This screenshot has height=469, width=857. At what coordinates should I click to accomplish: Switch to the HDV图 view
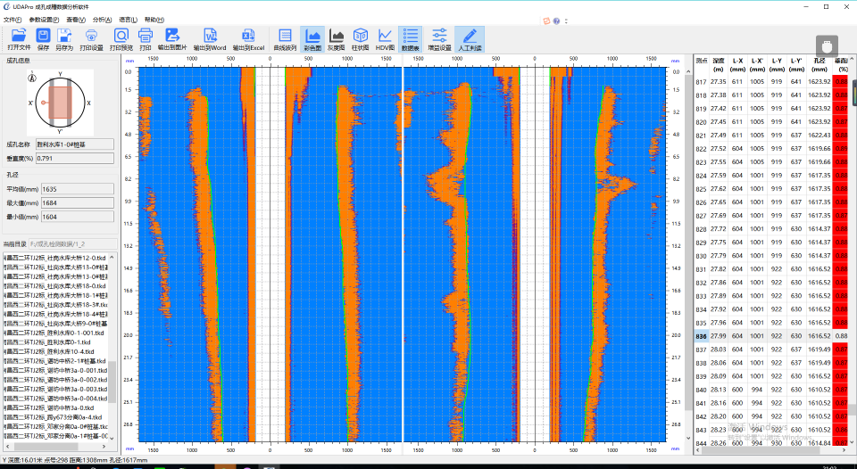click(x=385, y=38)
